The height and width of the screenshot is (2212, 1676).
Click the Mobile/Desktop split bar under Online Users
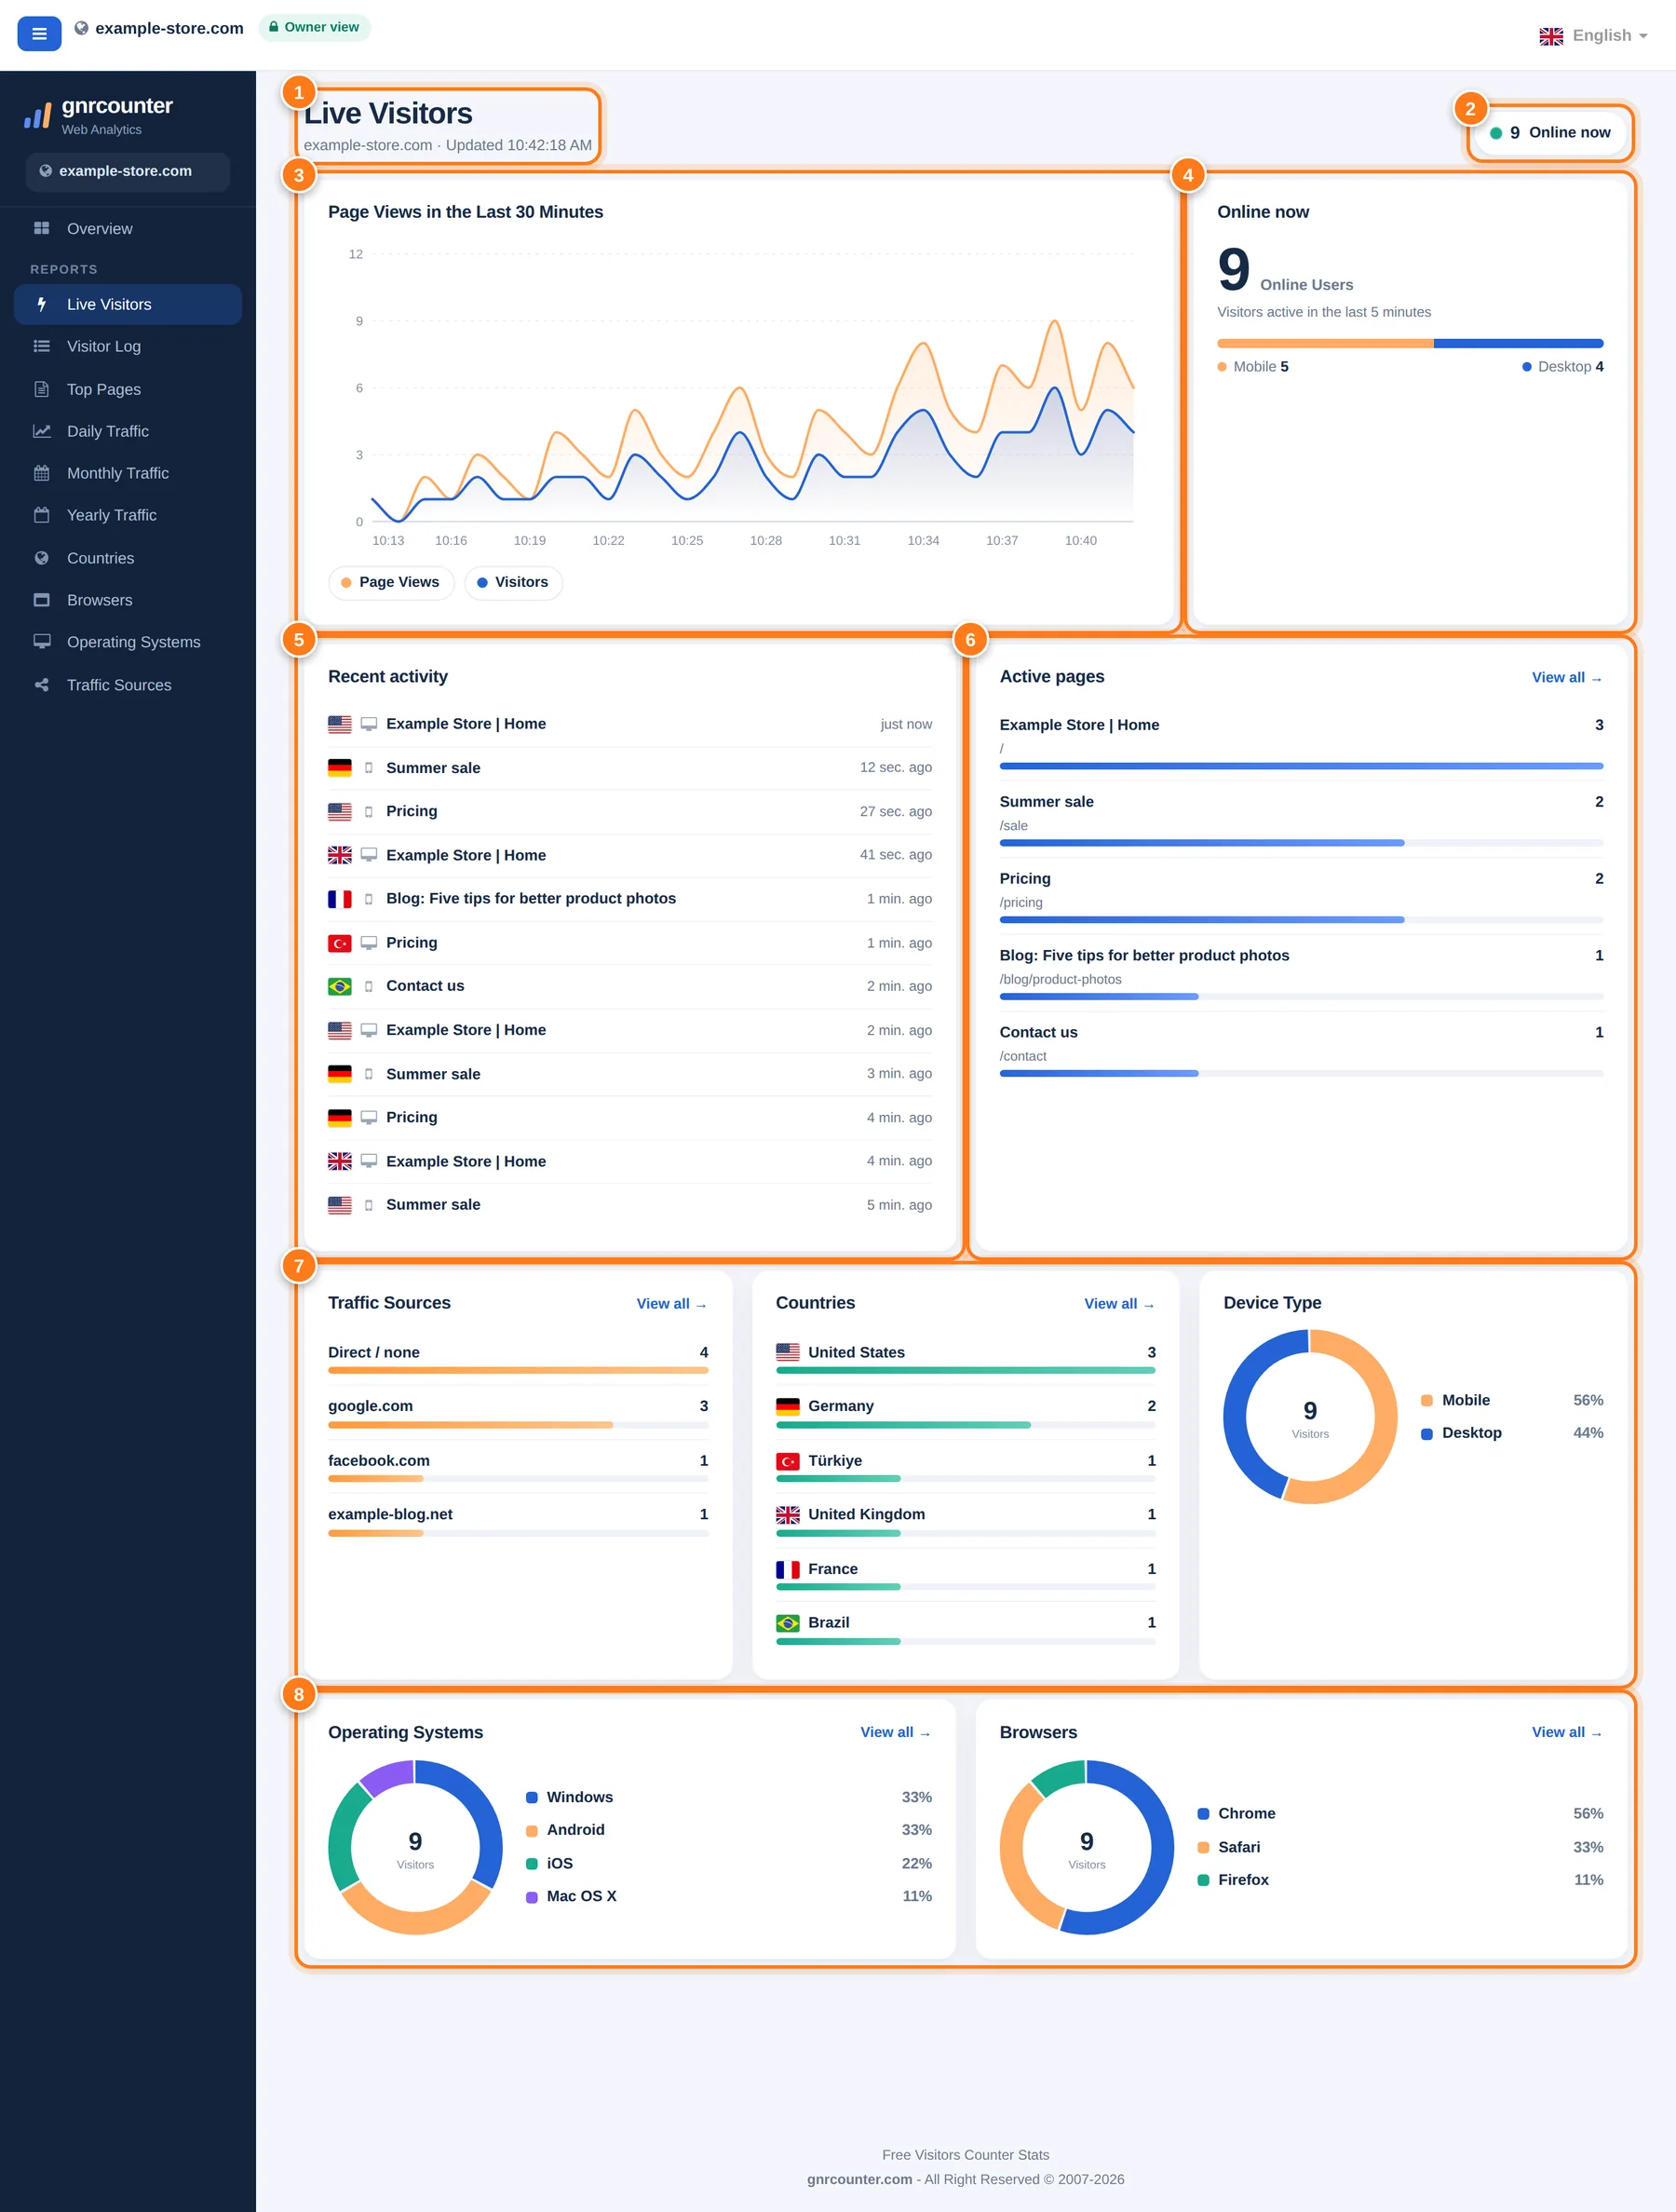[x=1410, y=343]
